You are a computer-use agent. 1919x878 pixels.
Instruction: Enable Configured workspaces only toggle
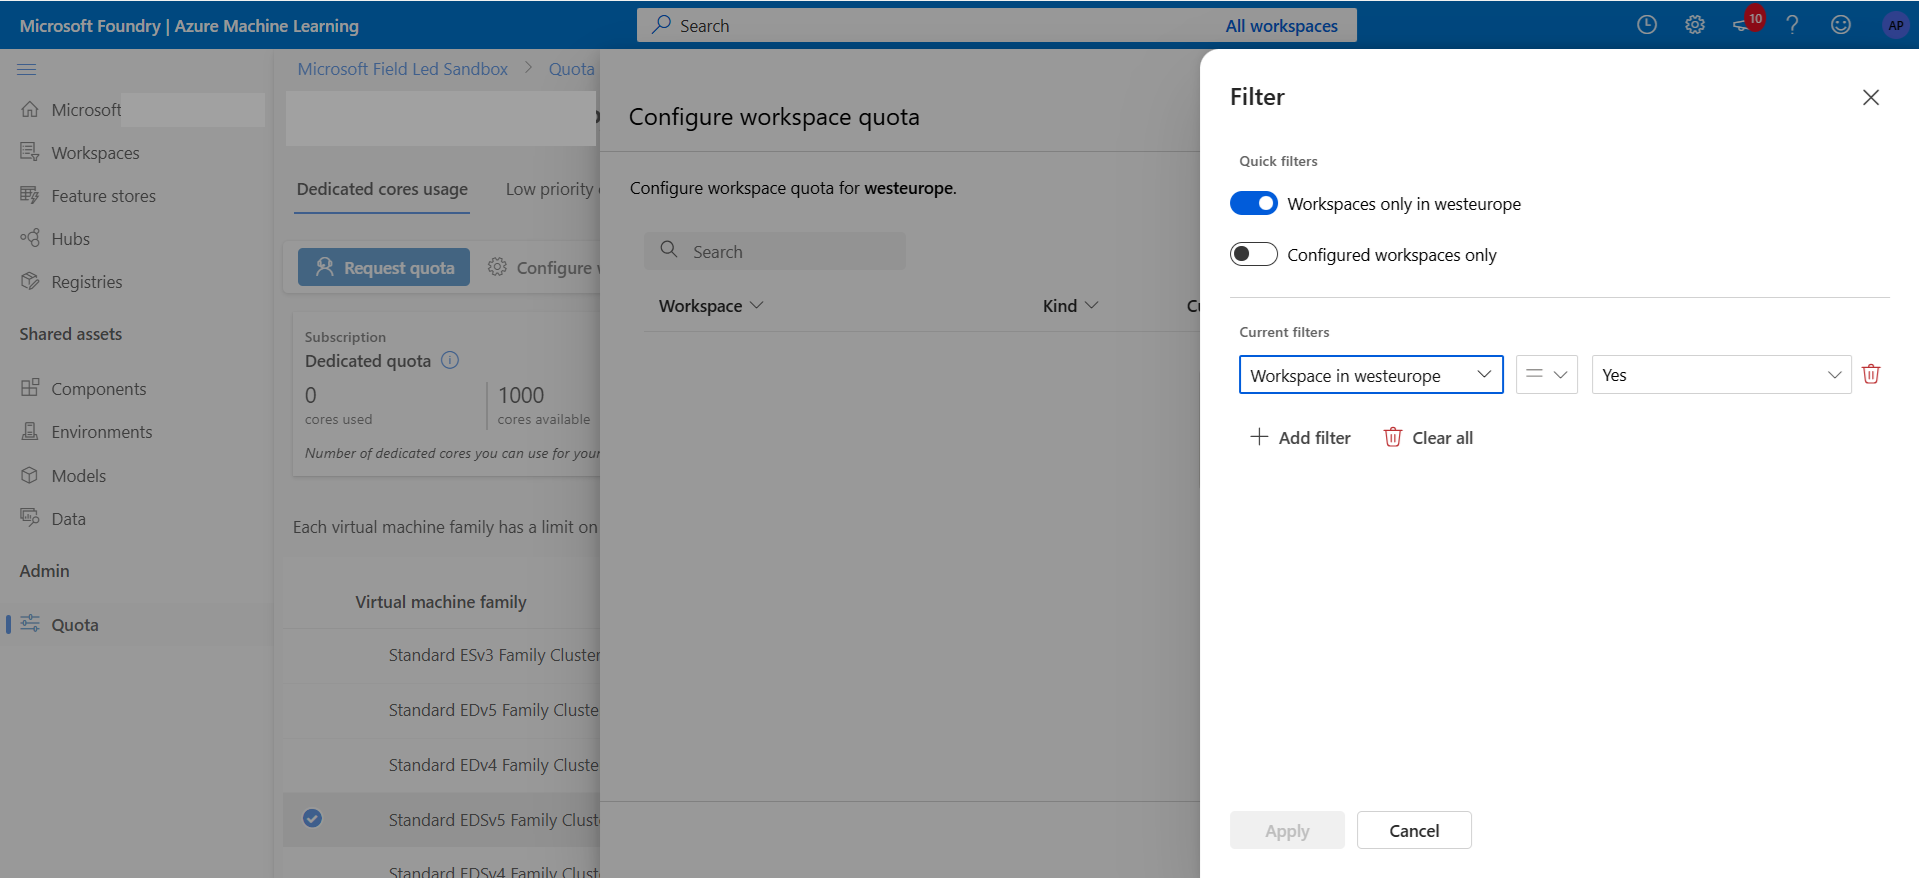click(x=1253, y=254)
